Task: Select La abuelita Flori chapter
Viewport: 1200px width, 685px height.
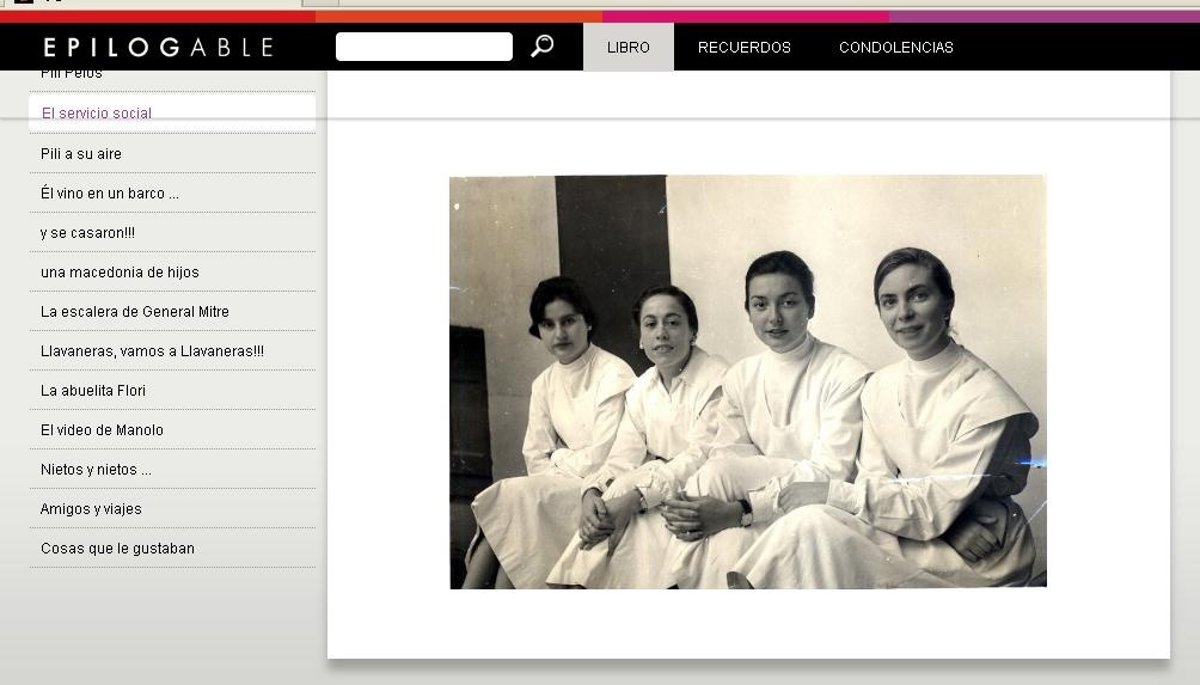Action: (93, 391)
